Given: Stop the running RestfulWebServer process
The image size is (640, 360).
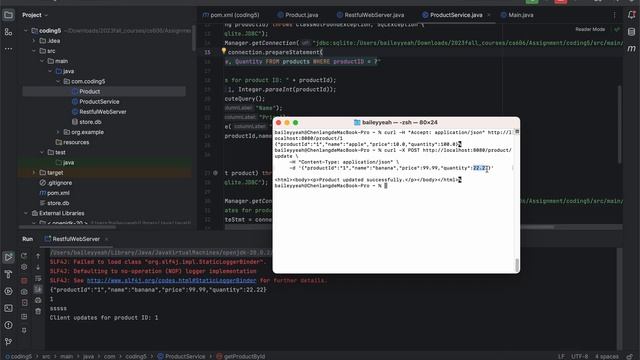Looking at the screenshot, I should (24, 280).
